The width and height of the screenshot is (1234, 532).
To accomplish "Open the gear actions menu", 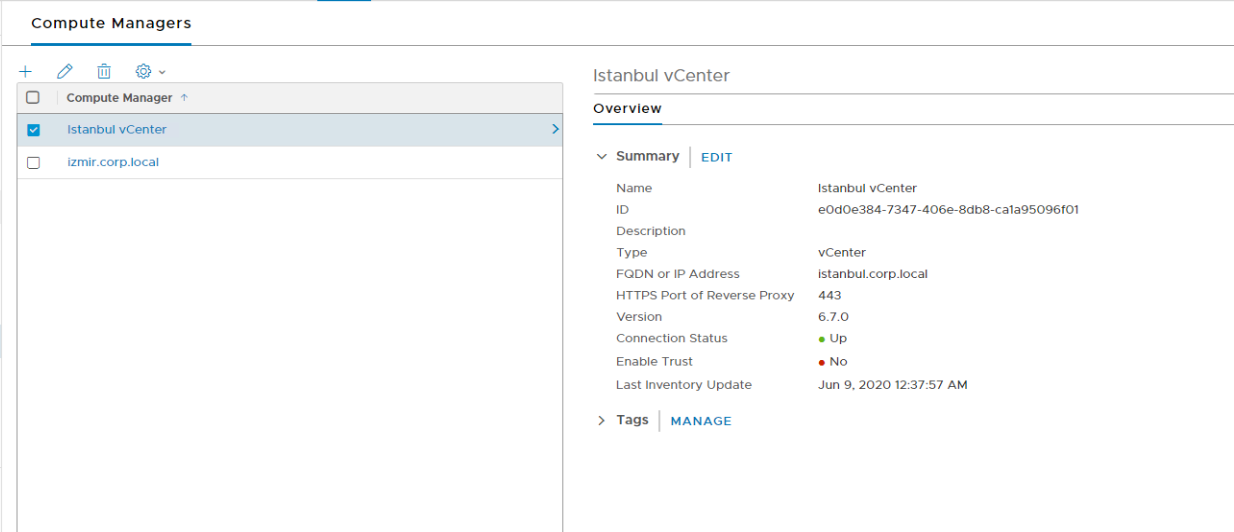I will [x=149, y=72].
